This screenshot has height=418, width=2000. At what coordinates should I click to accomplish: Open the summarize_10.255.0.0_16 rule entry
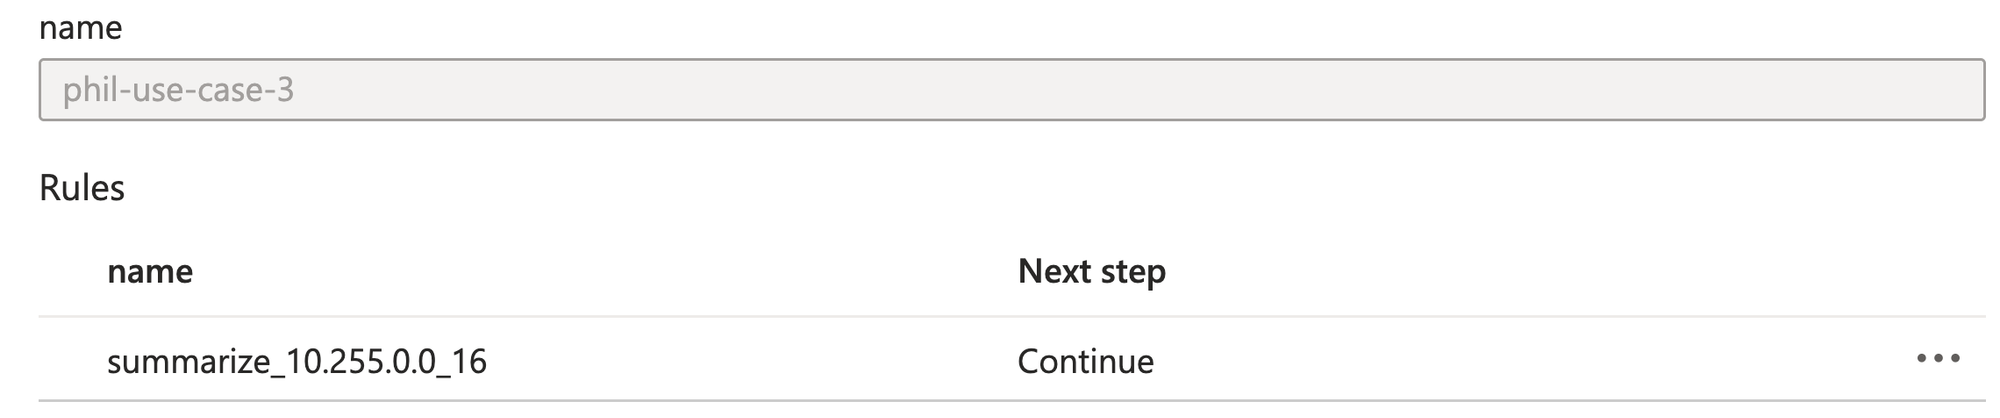tap(297, 361)
